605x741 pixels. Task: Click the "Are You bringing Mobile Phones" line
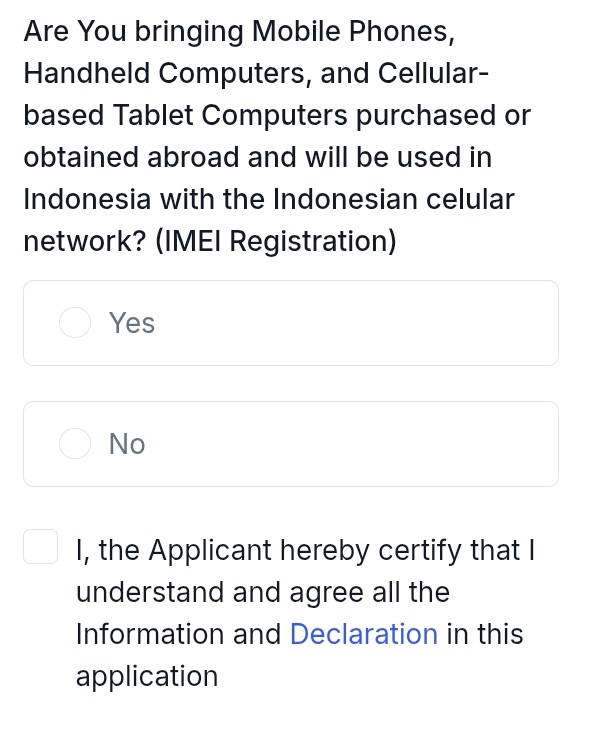pyautogui.click(x=240, y=32)
